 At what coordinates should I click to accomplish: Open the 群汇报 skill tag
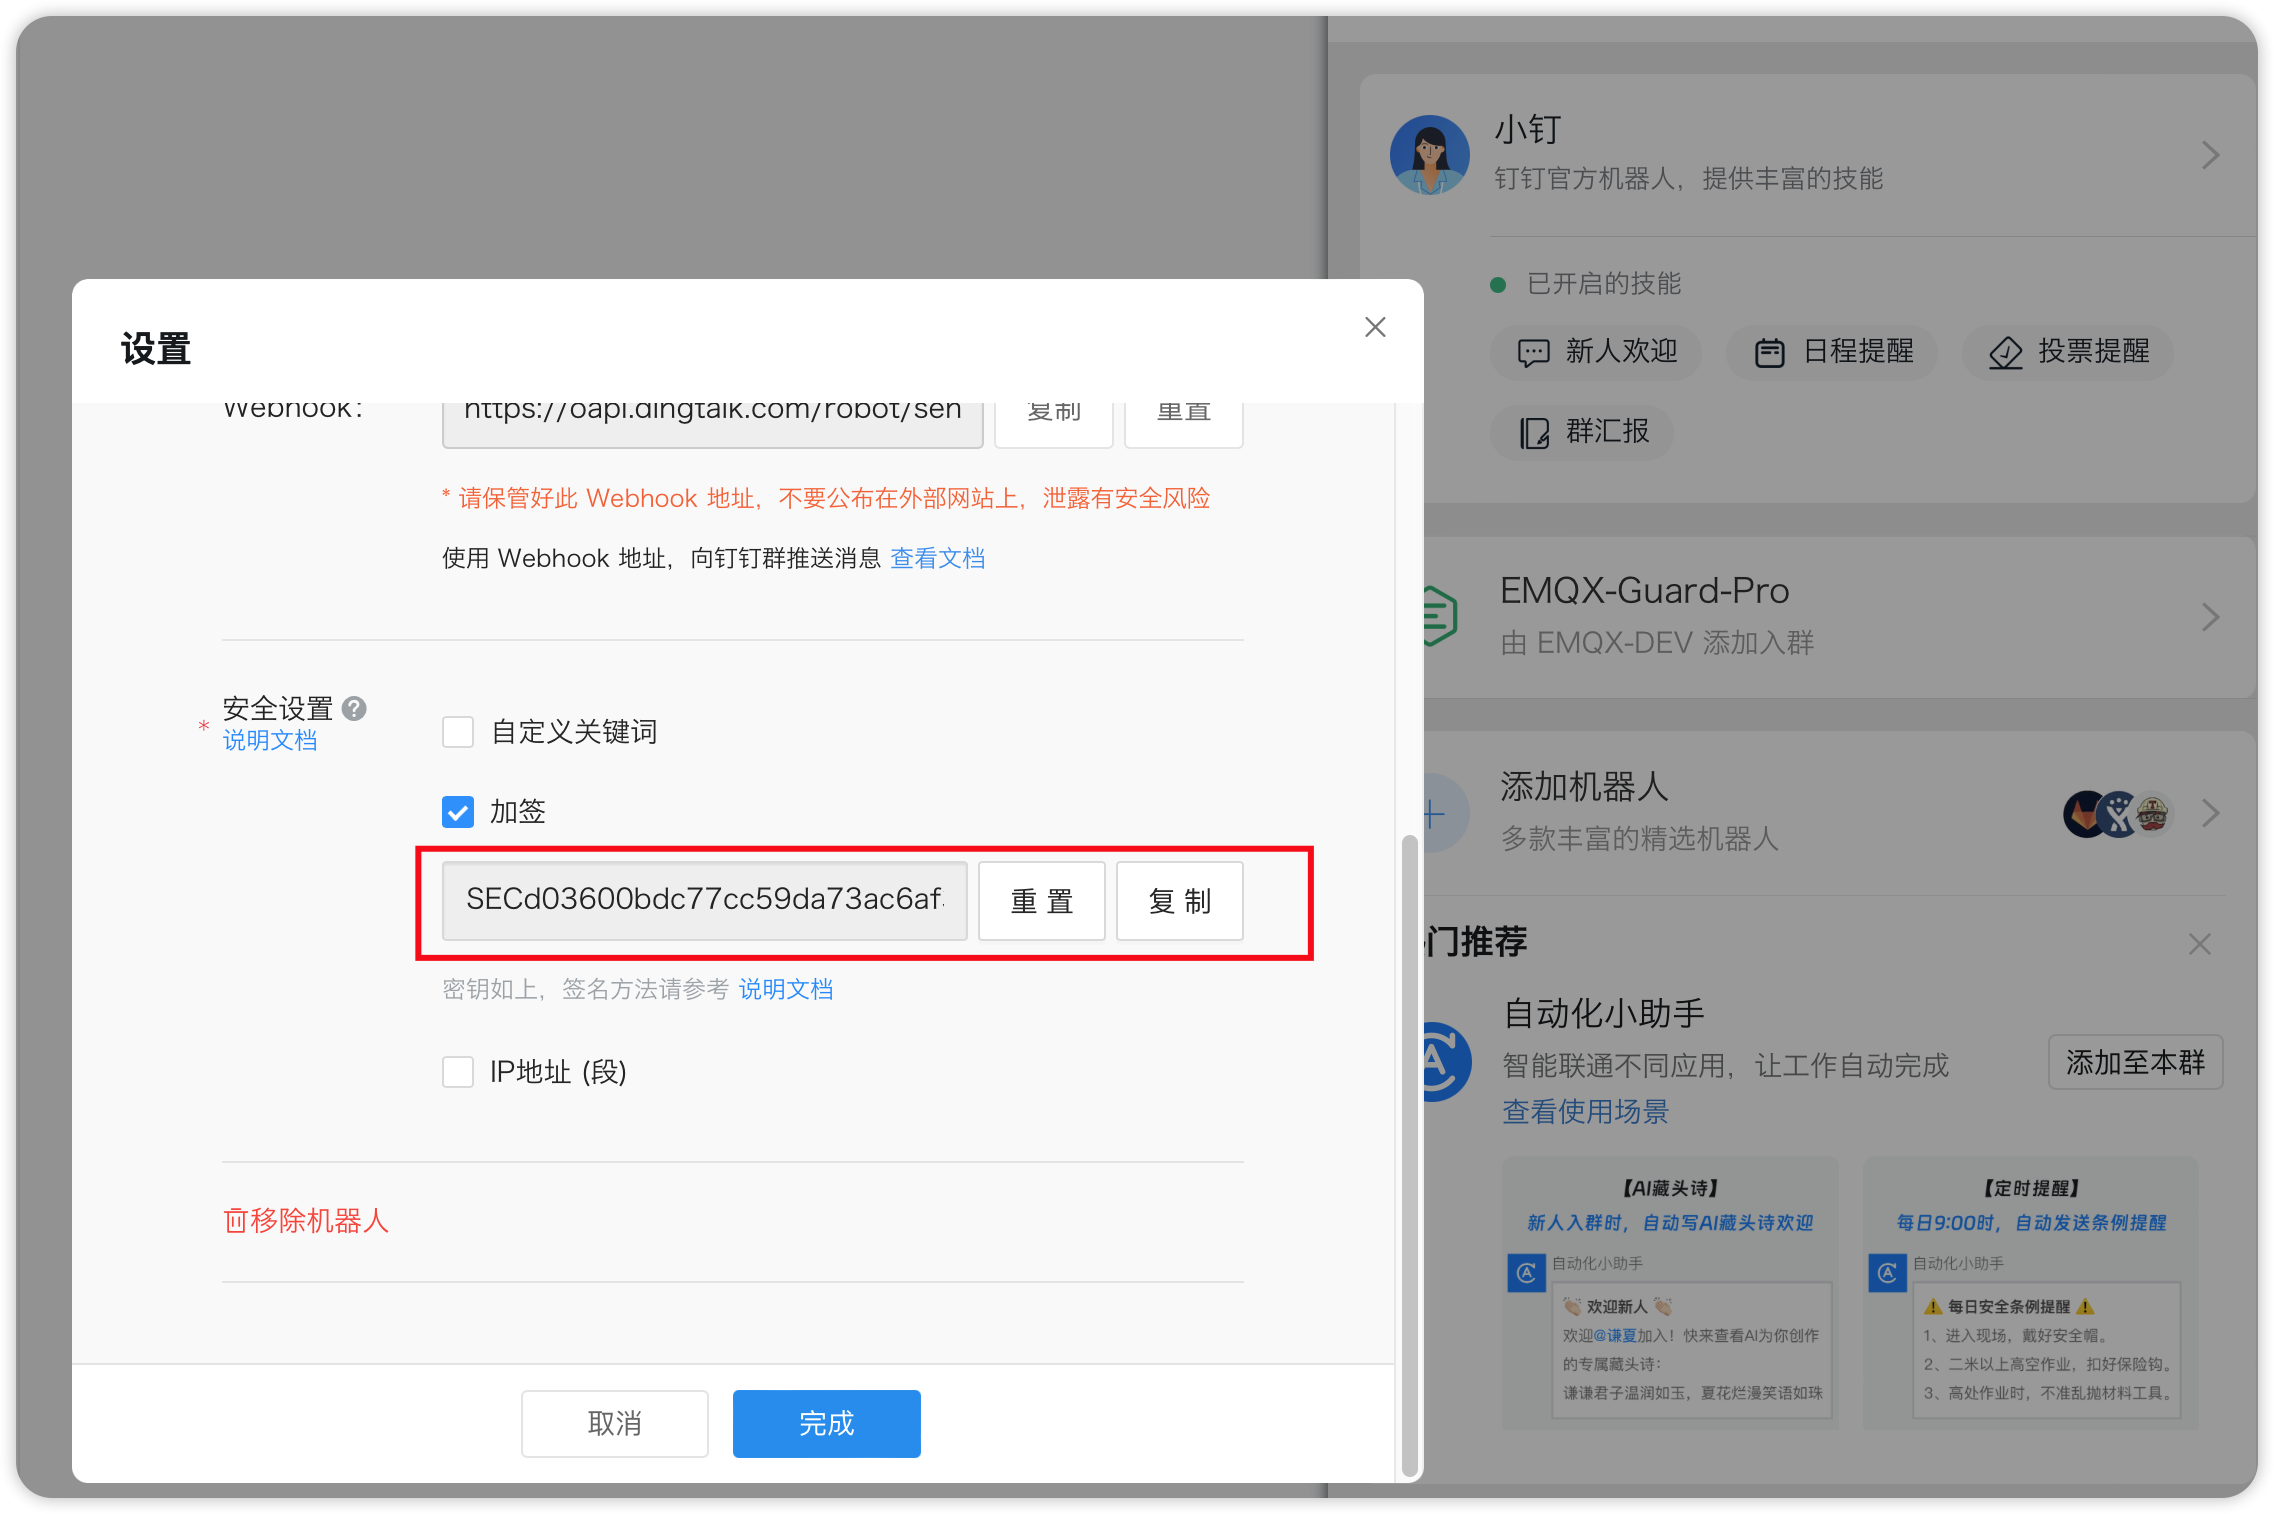click(x=1582, y=432)
